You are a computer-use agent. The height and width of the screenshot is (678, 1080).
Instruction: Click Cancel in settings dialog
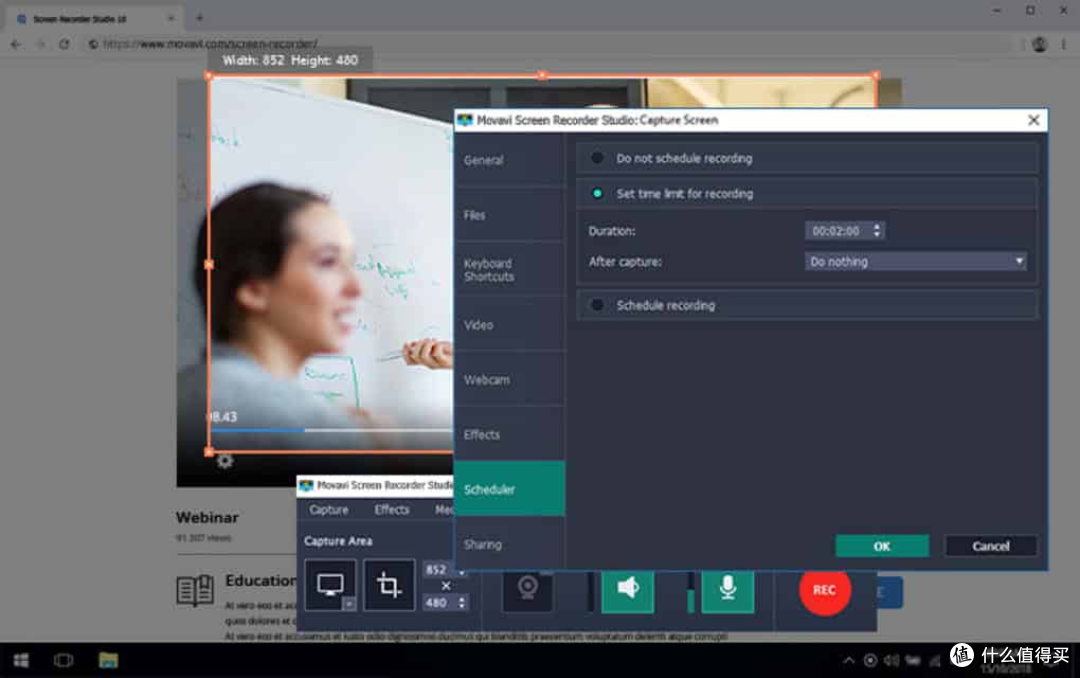990,546
